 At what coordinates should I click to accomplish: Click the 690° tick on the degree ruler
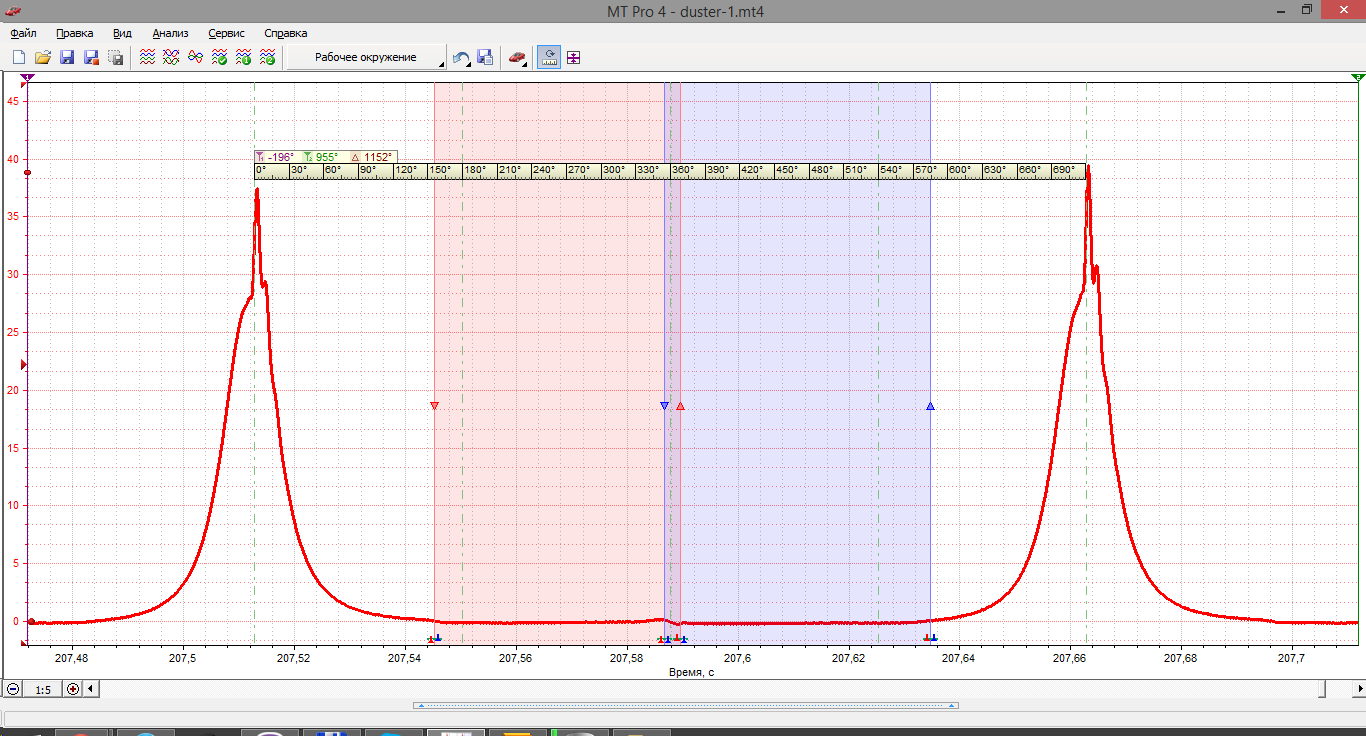click(1064, 170)
